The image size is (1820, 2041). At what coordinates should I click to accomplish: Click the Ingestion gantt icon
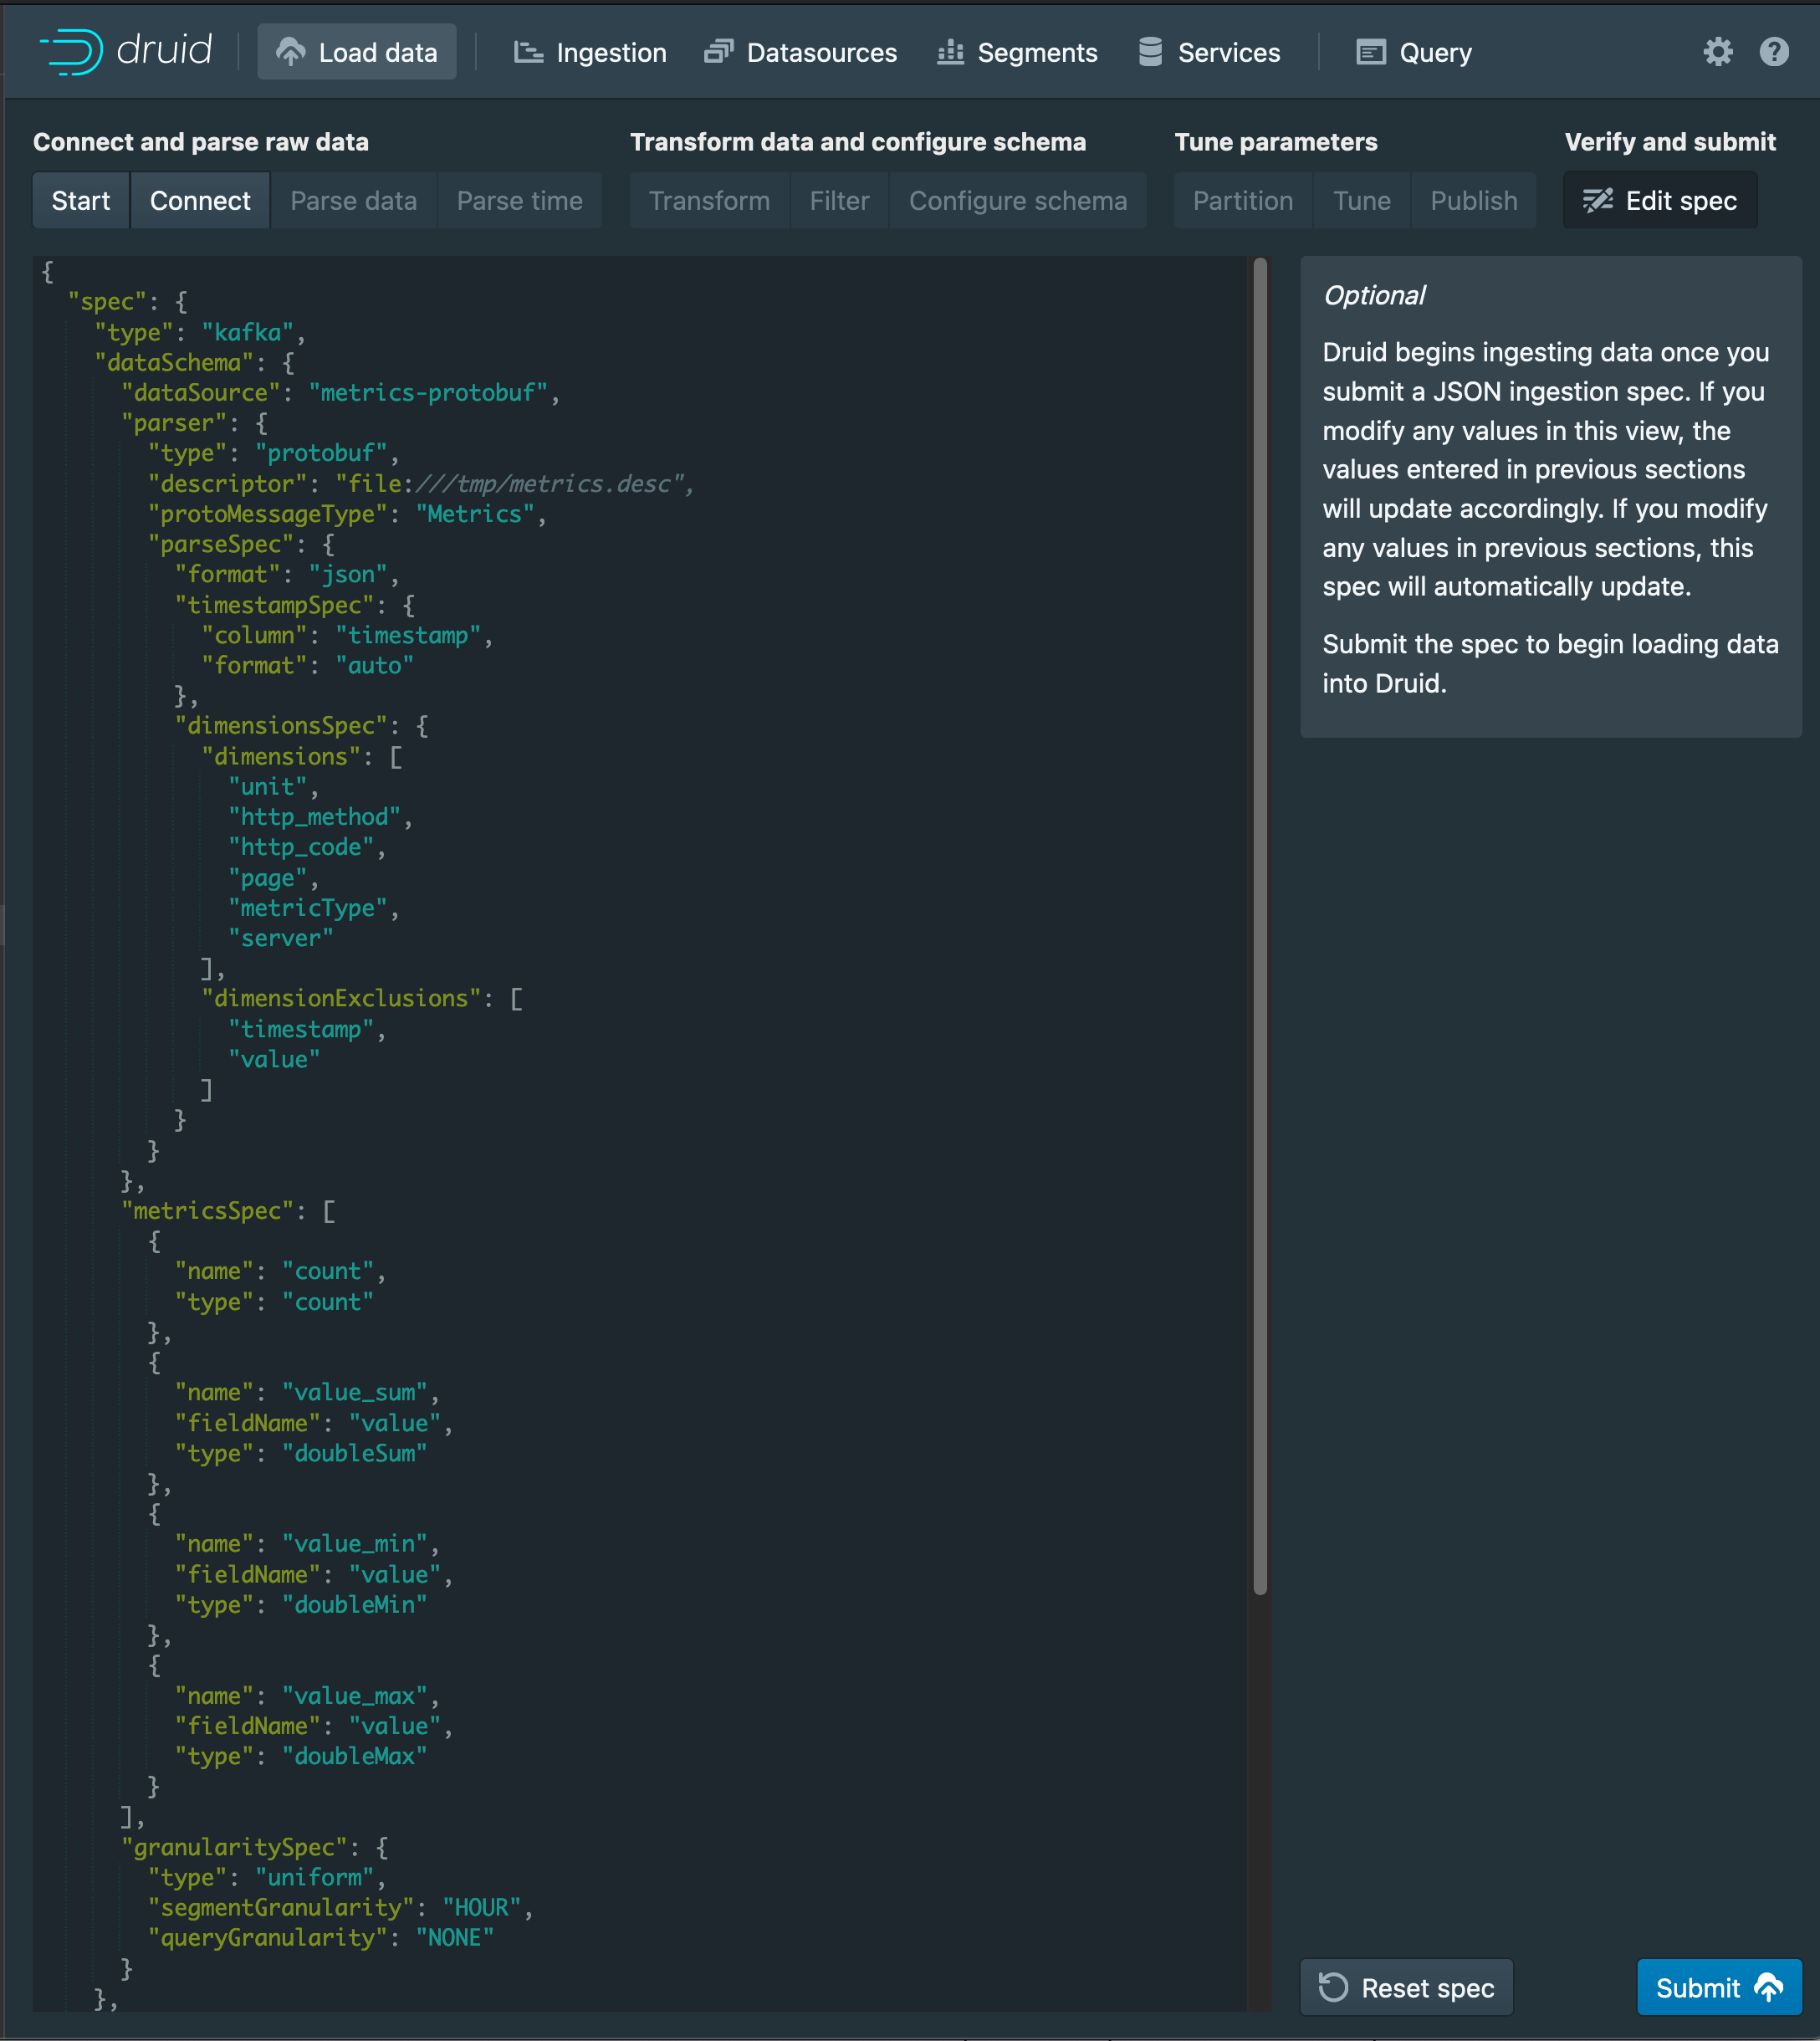pyautogui.click(x=528, y=52)
